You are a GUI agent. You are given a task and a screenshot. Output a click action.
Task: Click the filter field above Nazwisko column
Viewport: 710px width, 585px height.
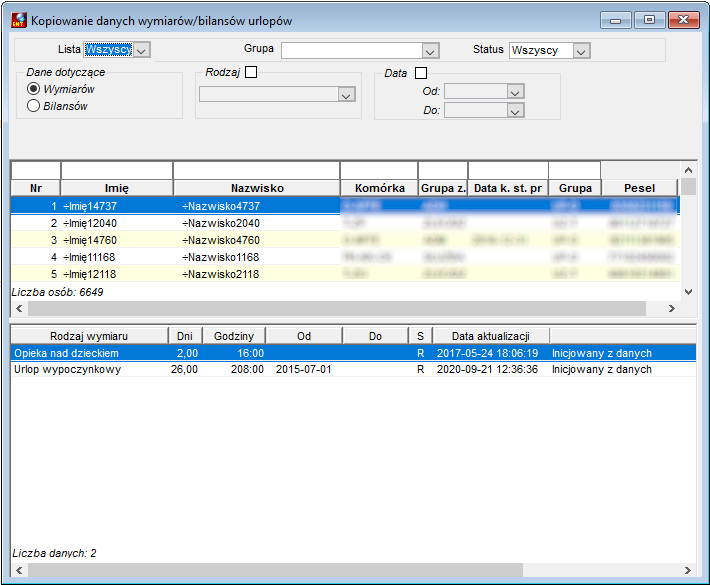coord(257,171)
